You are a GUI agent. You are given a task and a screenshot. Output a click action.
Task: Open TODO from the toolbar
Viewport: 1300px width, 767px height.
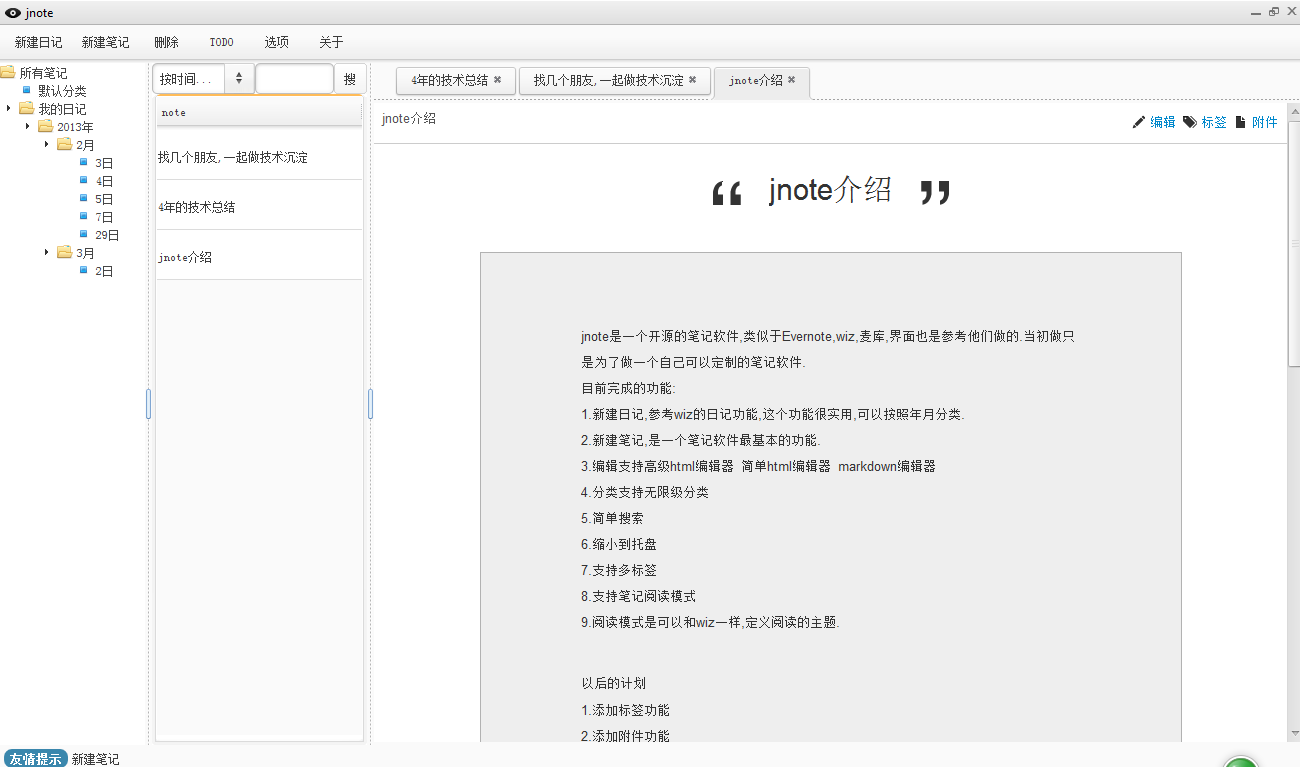[222, 42]
